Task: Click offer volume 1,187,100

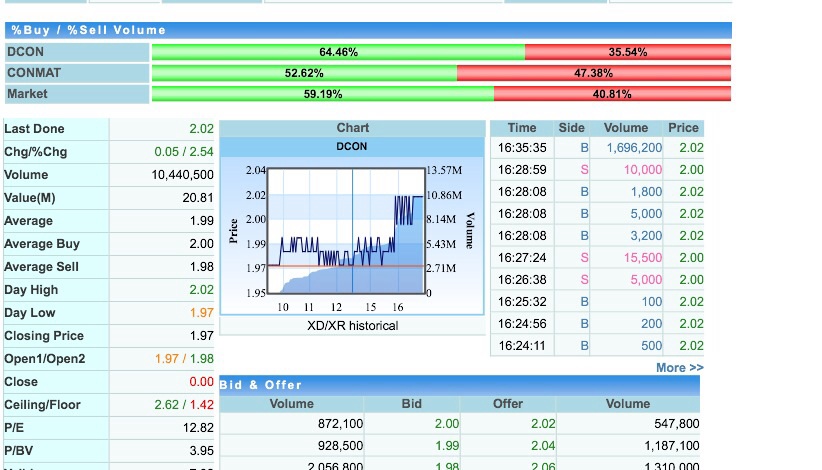Action: (x=672, y=446)
